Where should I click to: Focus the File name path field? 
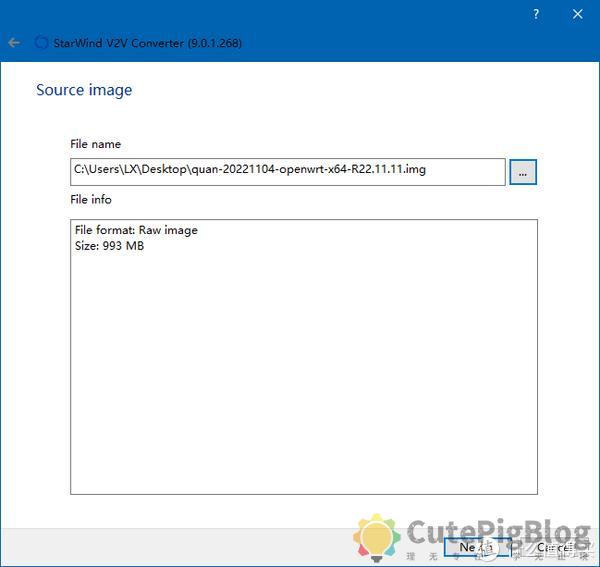[288, 172]
